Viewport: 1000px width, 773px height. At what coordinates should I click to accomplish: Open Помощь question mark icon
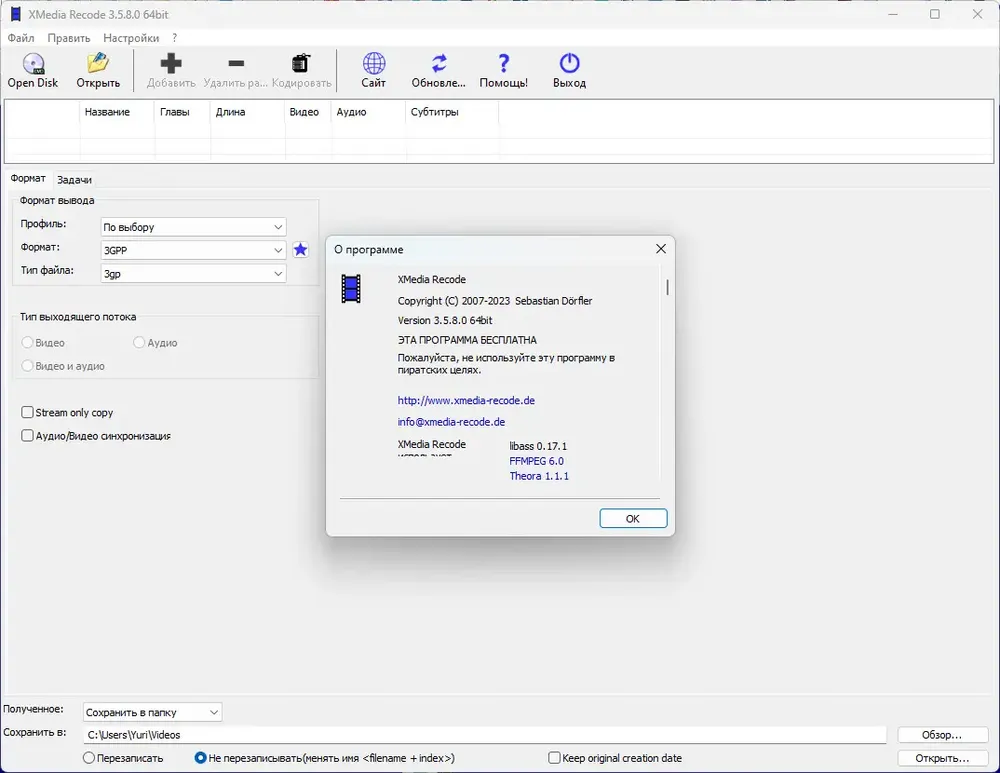click(x=504, y=64)
